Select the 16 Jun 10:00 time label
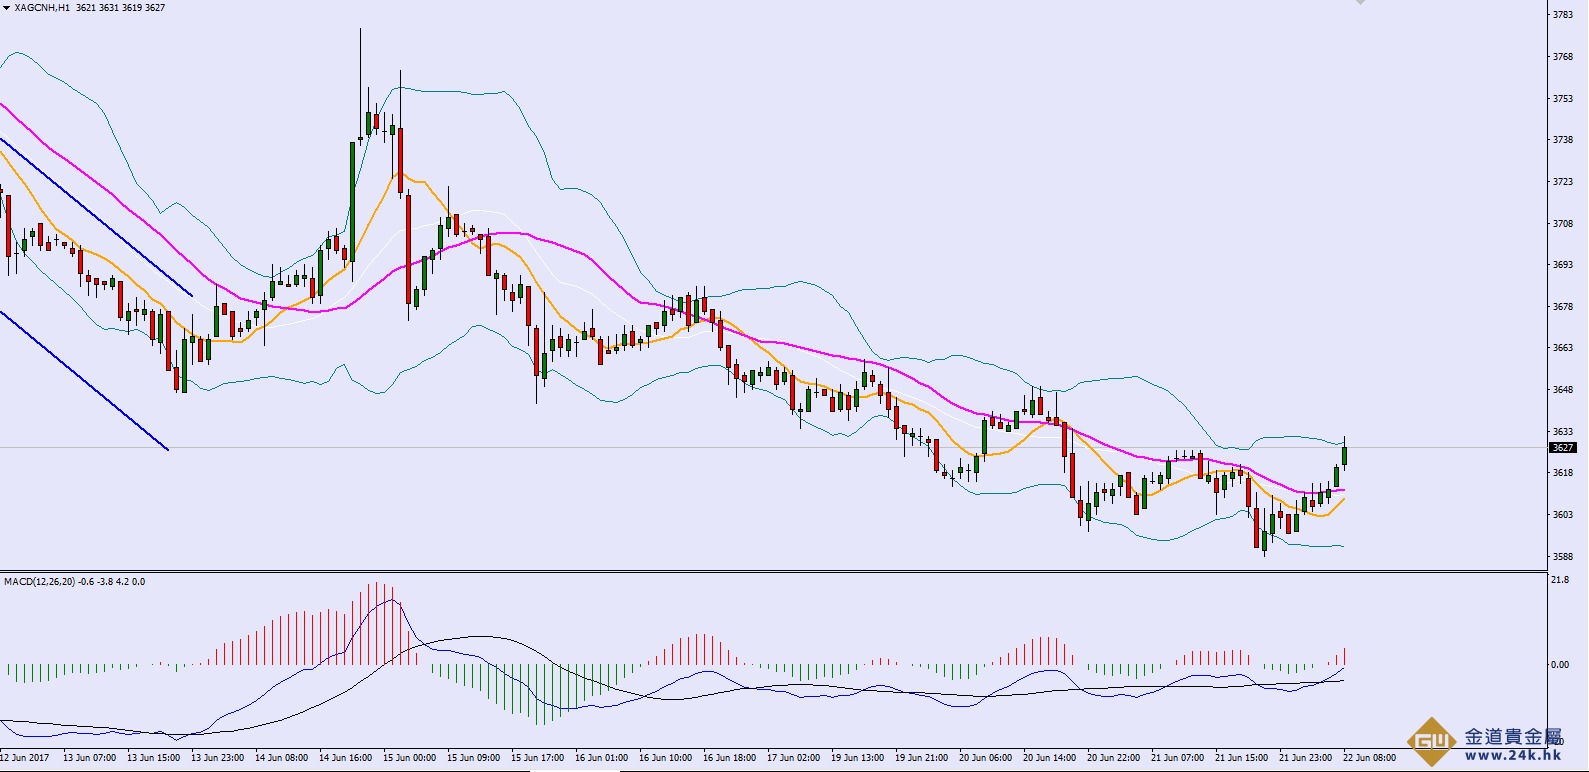This screenshot has width=1589, height=772. pos(665,758)
